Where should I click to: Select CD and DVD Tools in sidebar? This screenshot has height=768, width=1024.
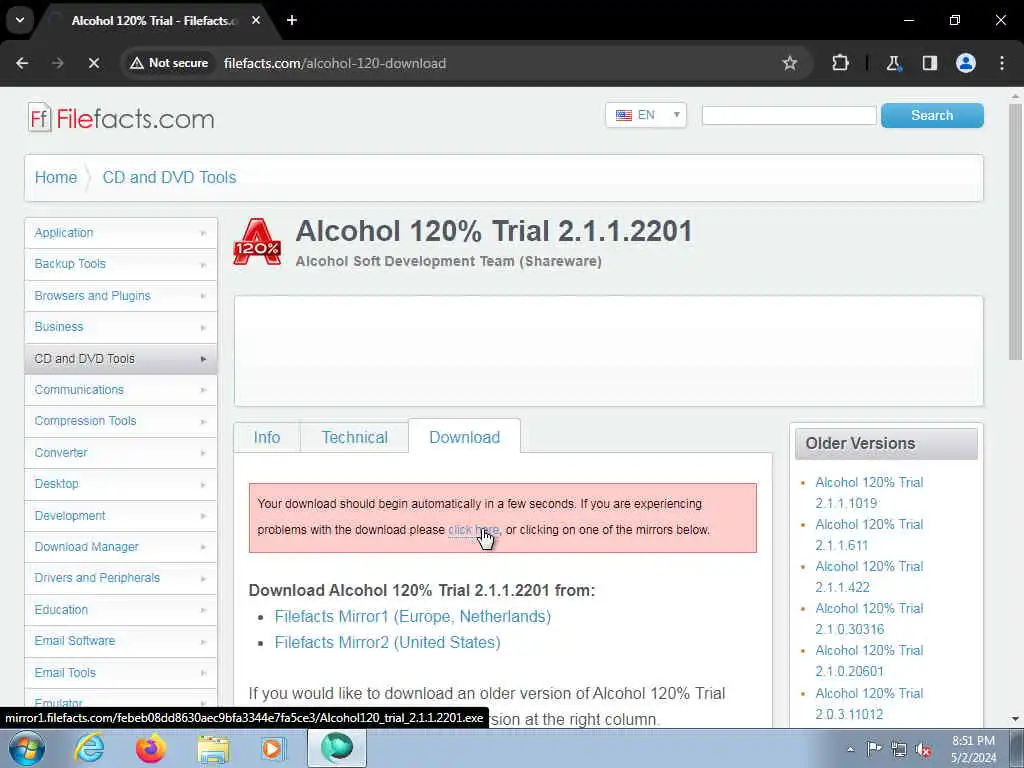pos(121,359)
